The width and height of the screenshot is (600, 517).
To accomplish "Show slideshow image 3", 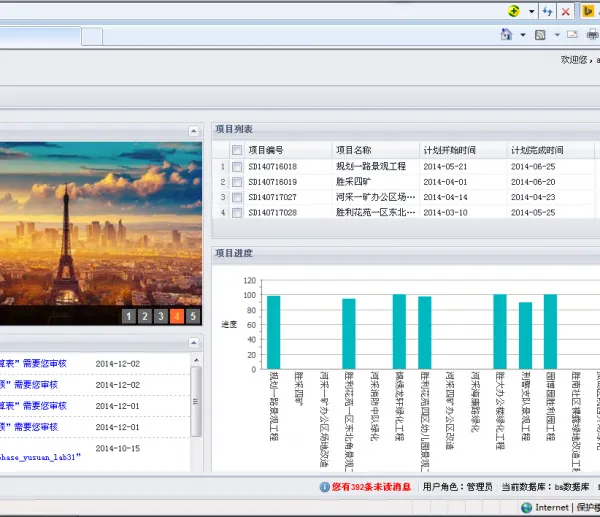I will click(161, 316).
